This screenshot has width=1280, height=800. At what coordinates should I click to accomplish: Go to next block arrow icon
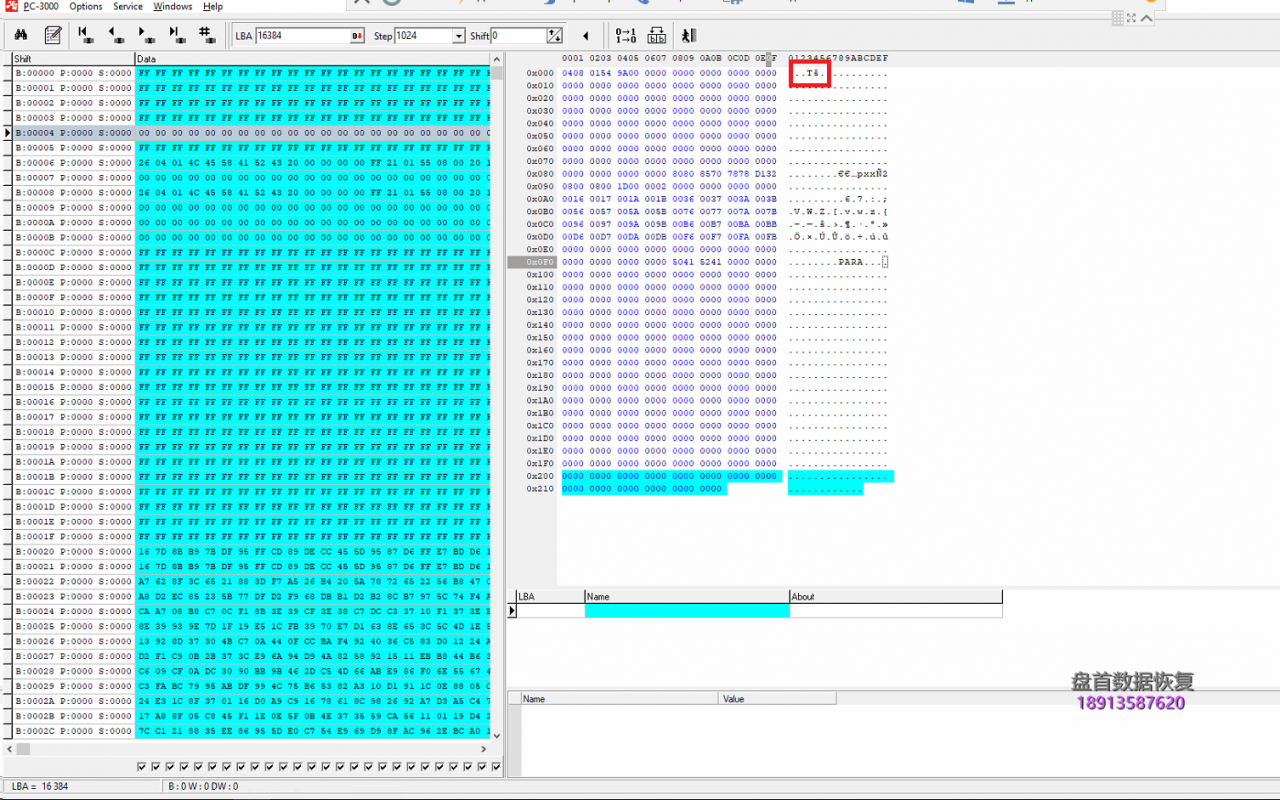(x=147, y=36)
